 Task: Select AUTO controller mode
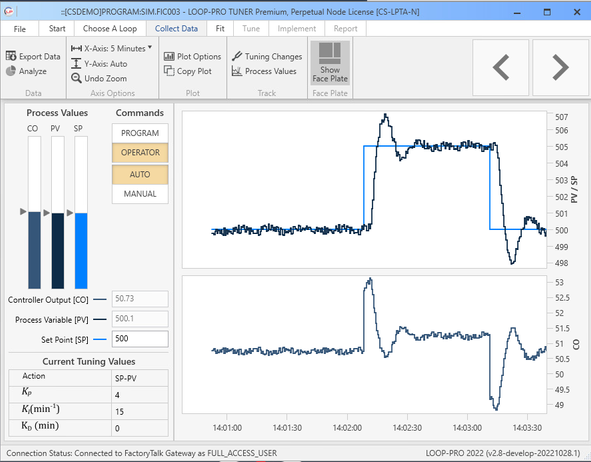[x=140, y=174]
